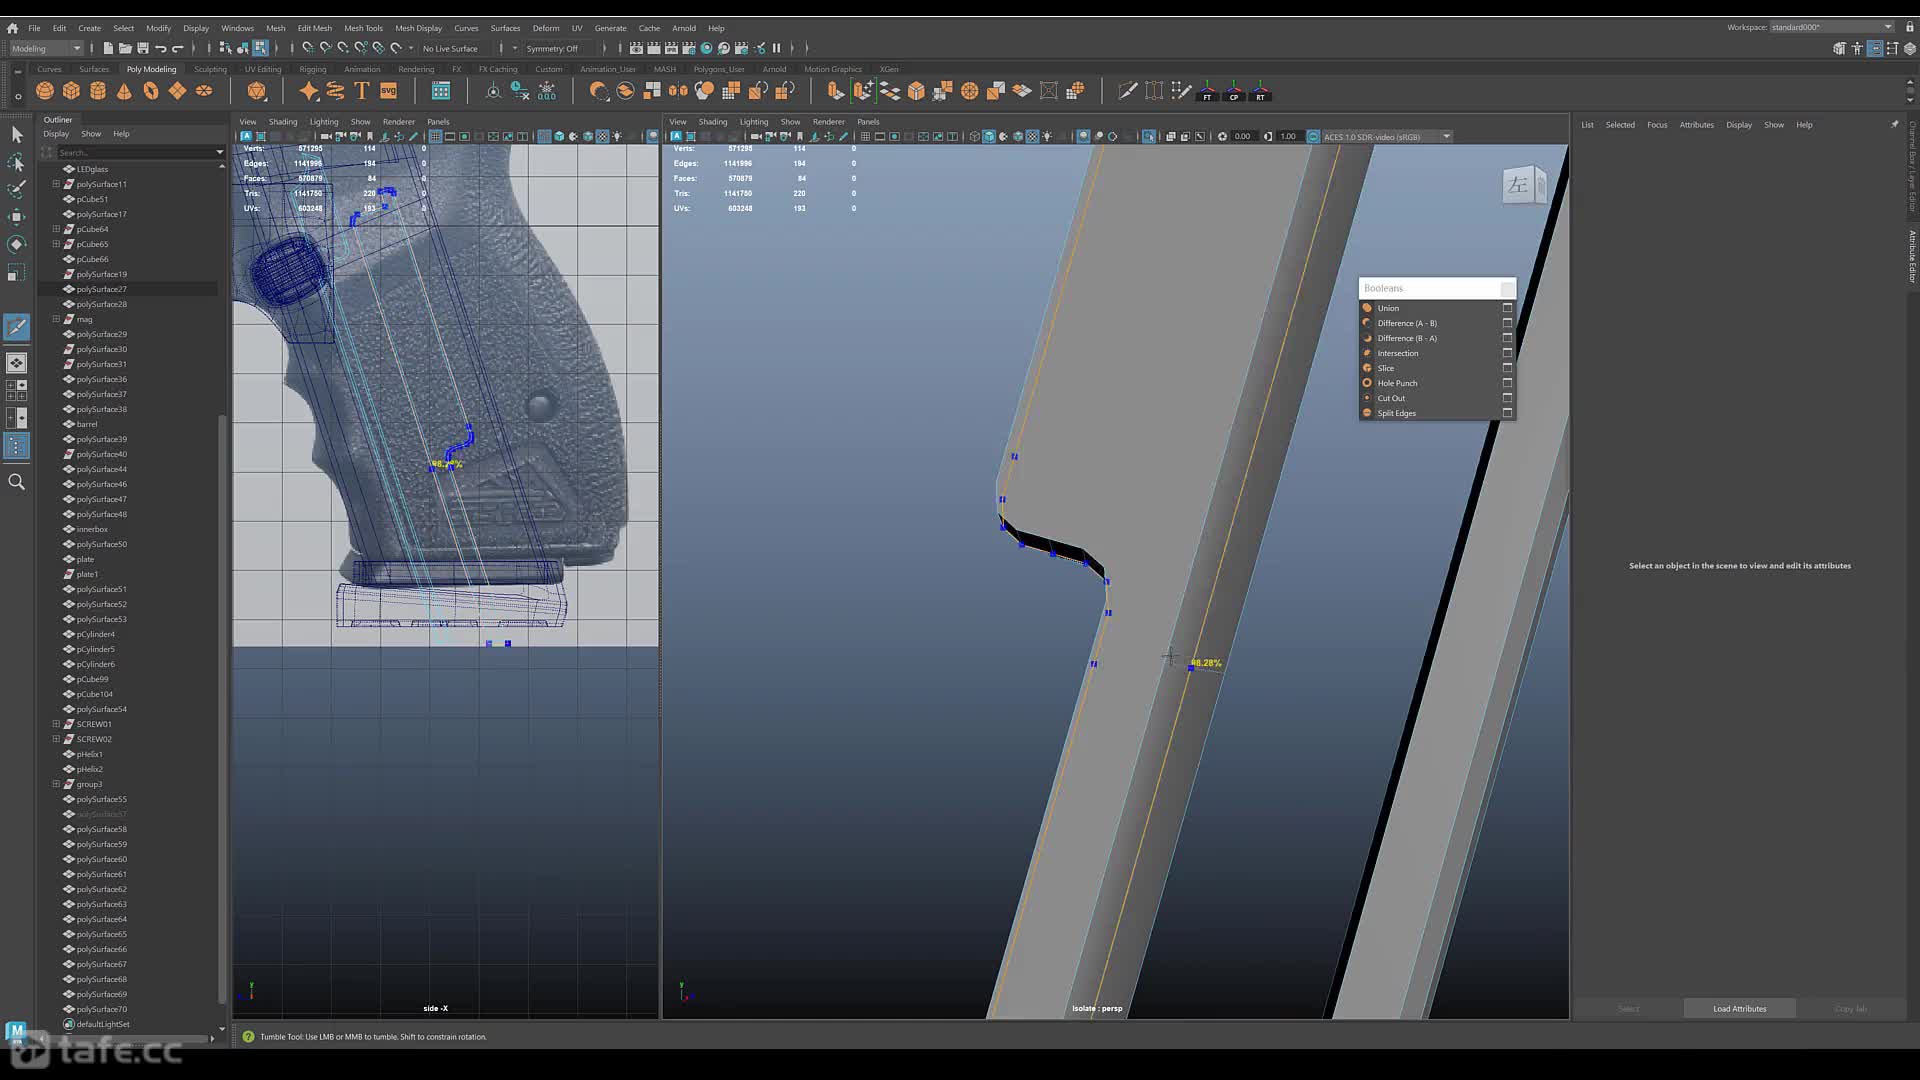Open the Workspace standard000 dropdown
The height and width of the screenshot is (1080, 1920).
tap(1831, 27)
